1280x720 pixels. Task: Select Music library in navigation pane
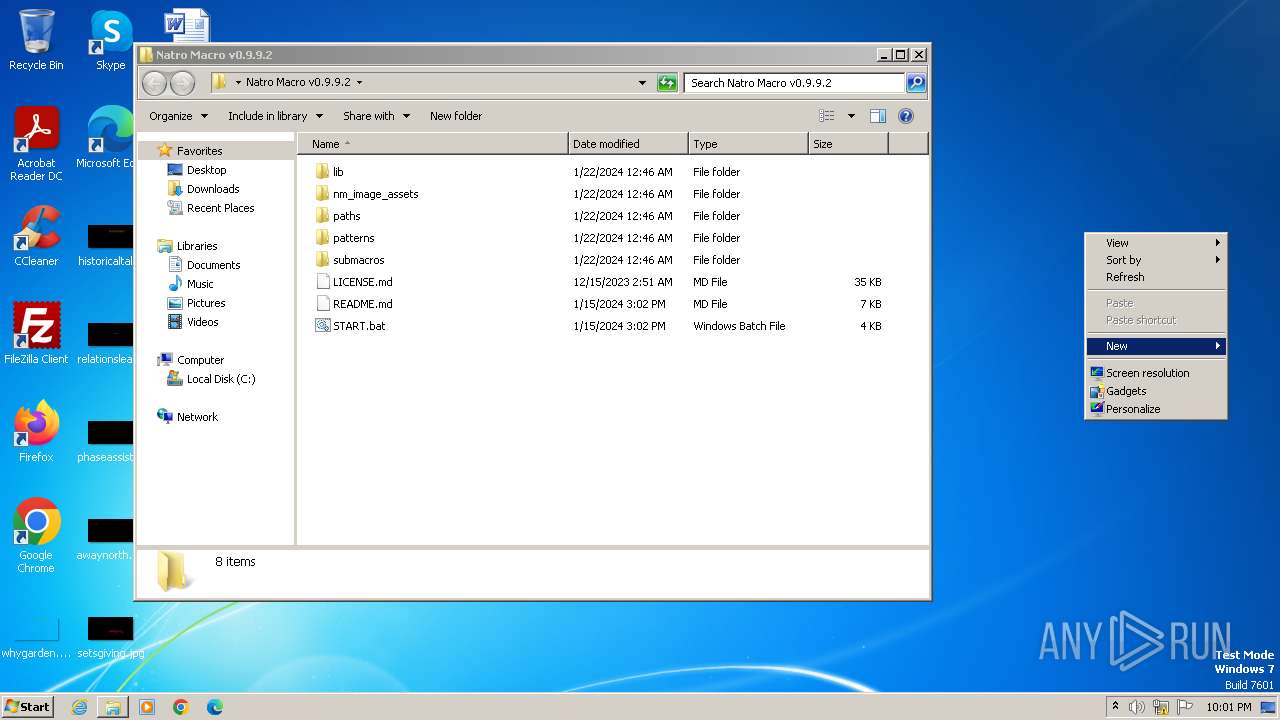190,284
